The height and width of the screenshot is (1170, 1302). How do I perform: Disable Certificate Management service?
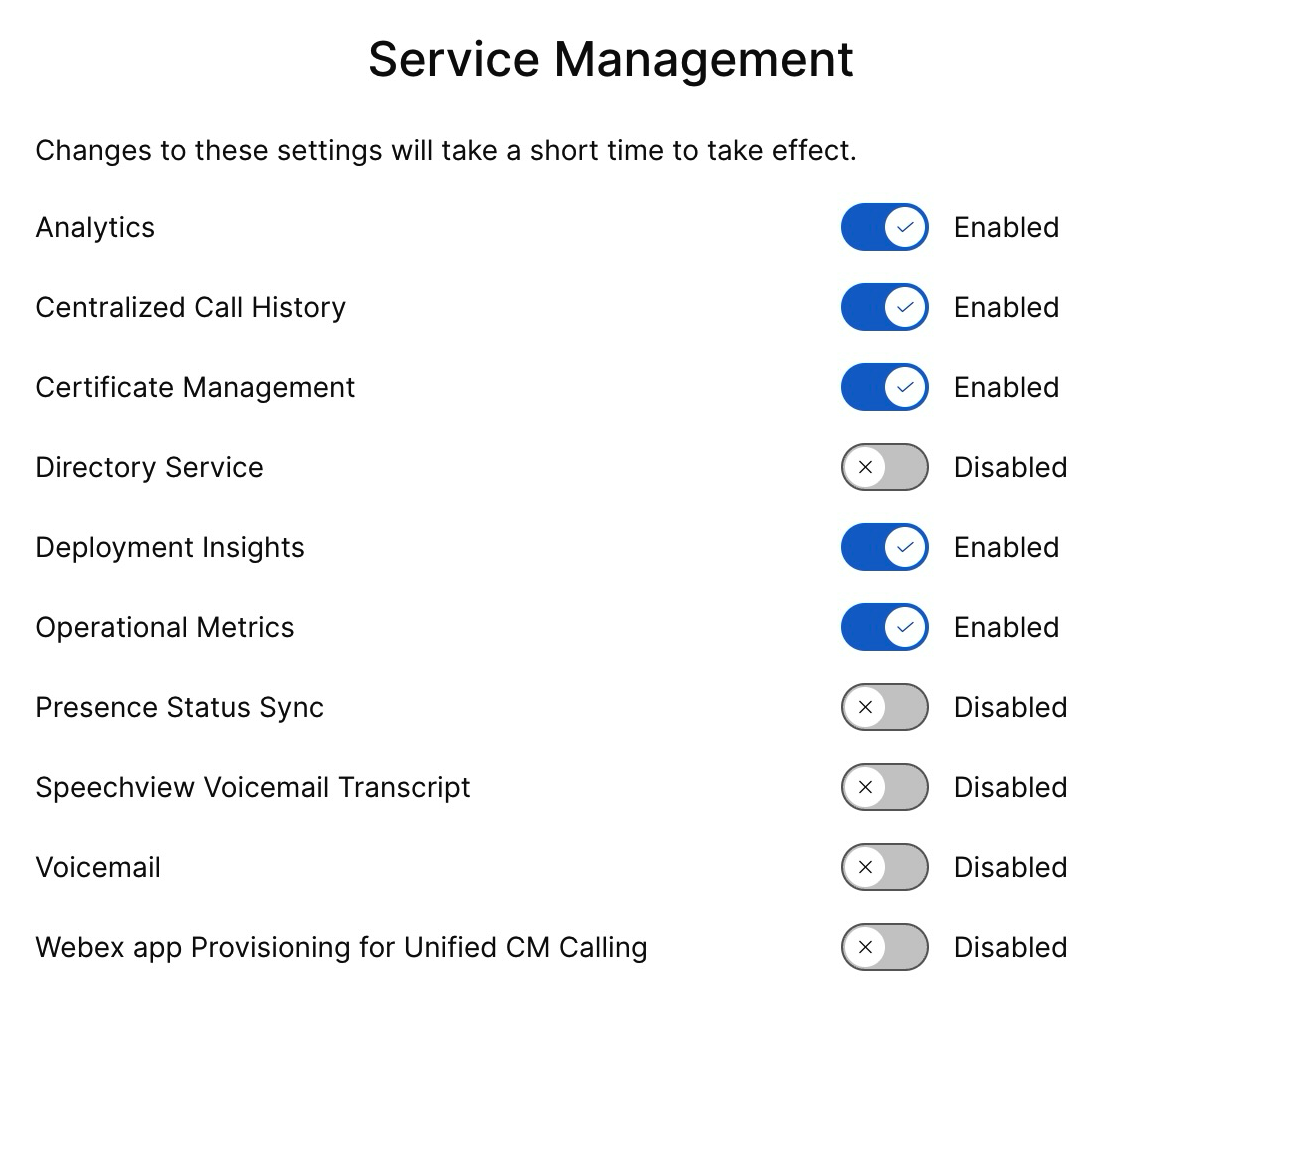pos(884,387)
